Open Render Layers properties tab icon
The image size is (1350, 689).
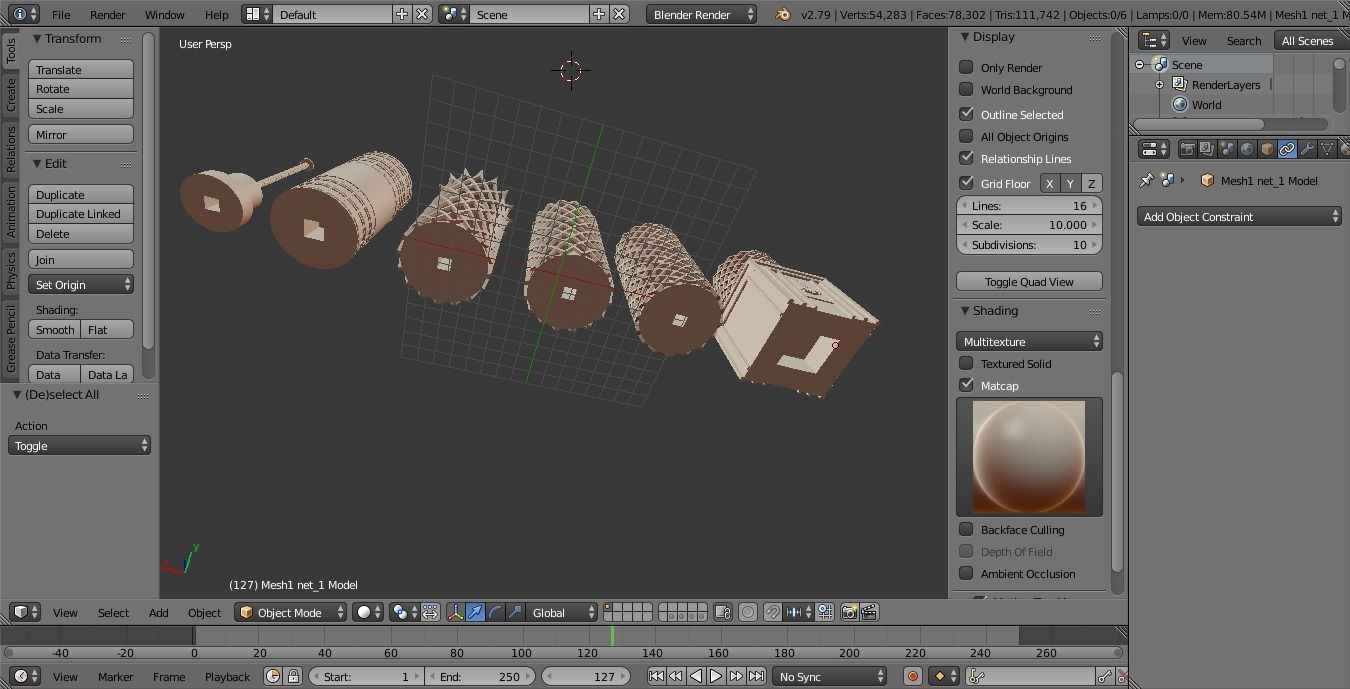1207,149
